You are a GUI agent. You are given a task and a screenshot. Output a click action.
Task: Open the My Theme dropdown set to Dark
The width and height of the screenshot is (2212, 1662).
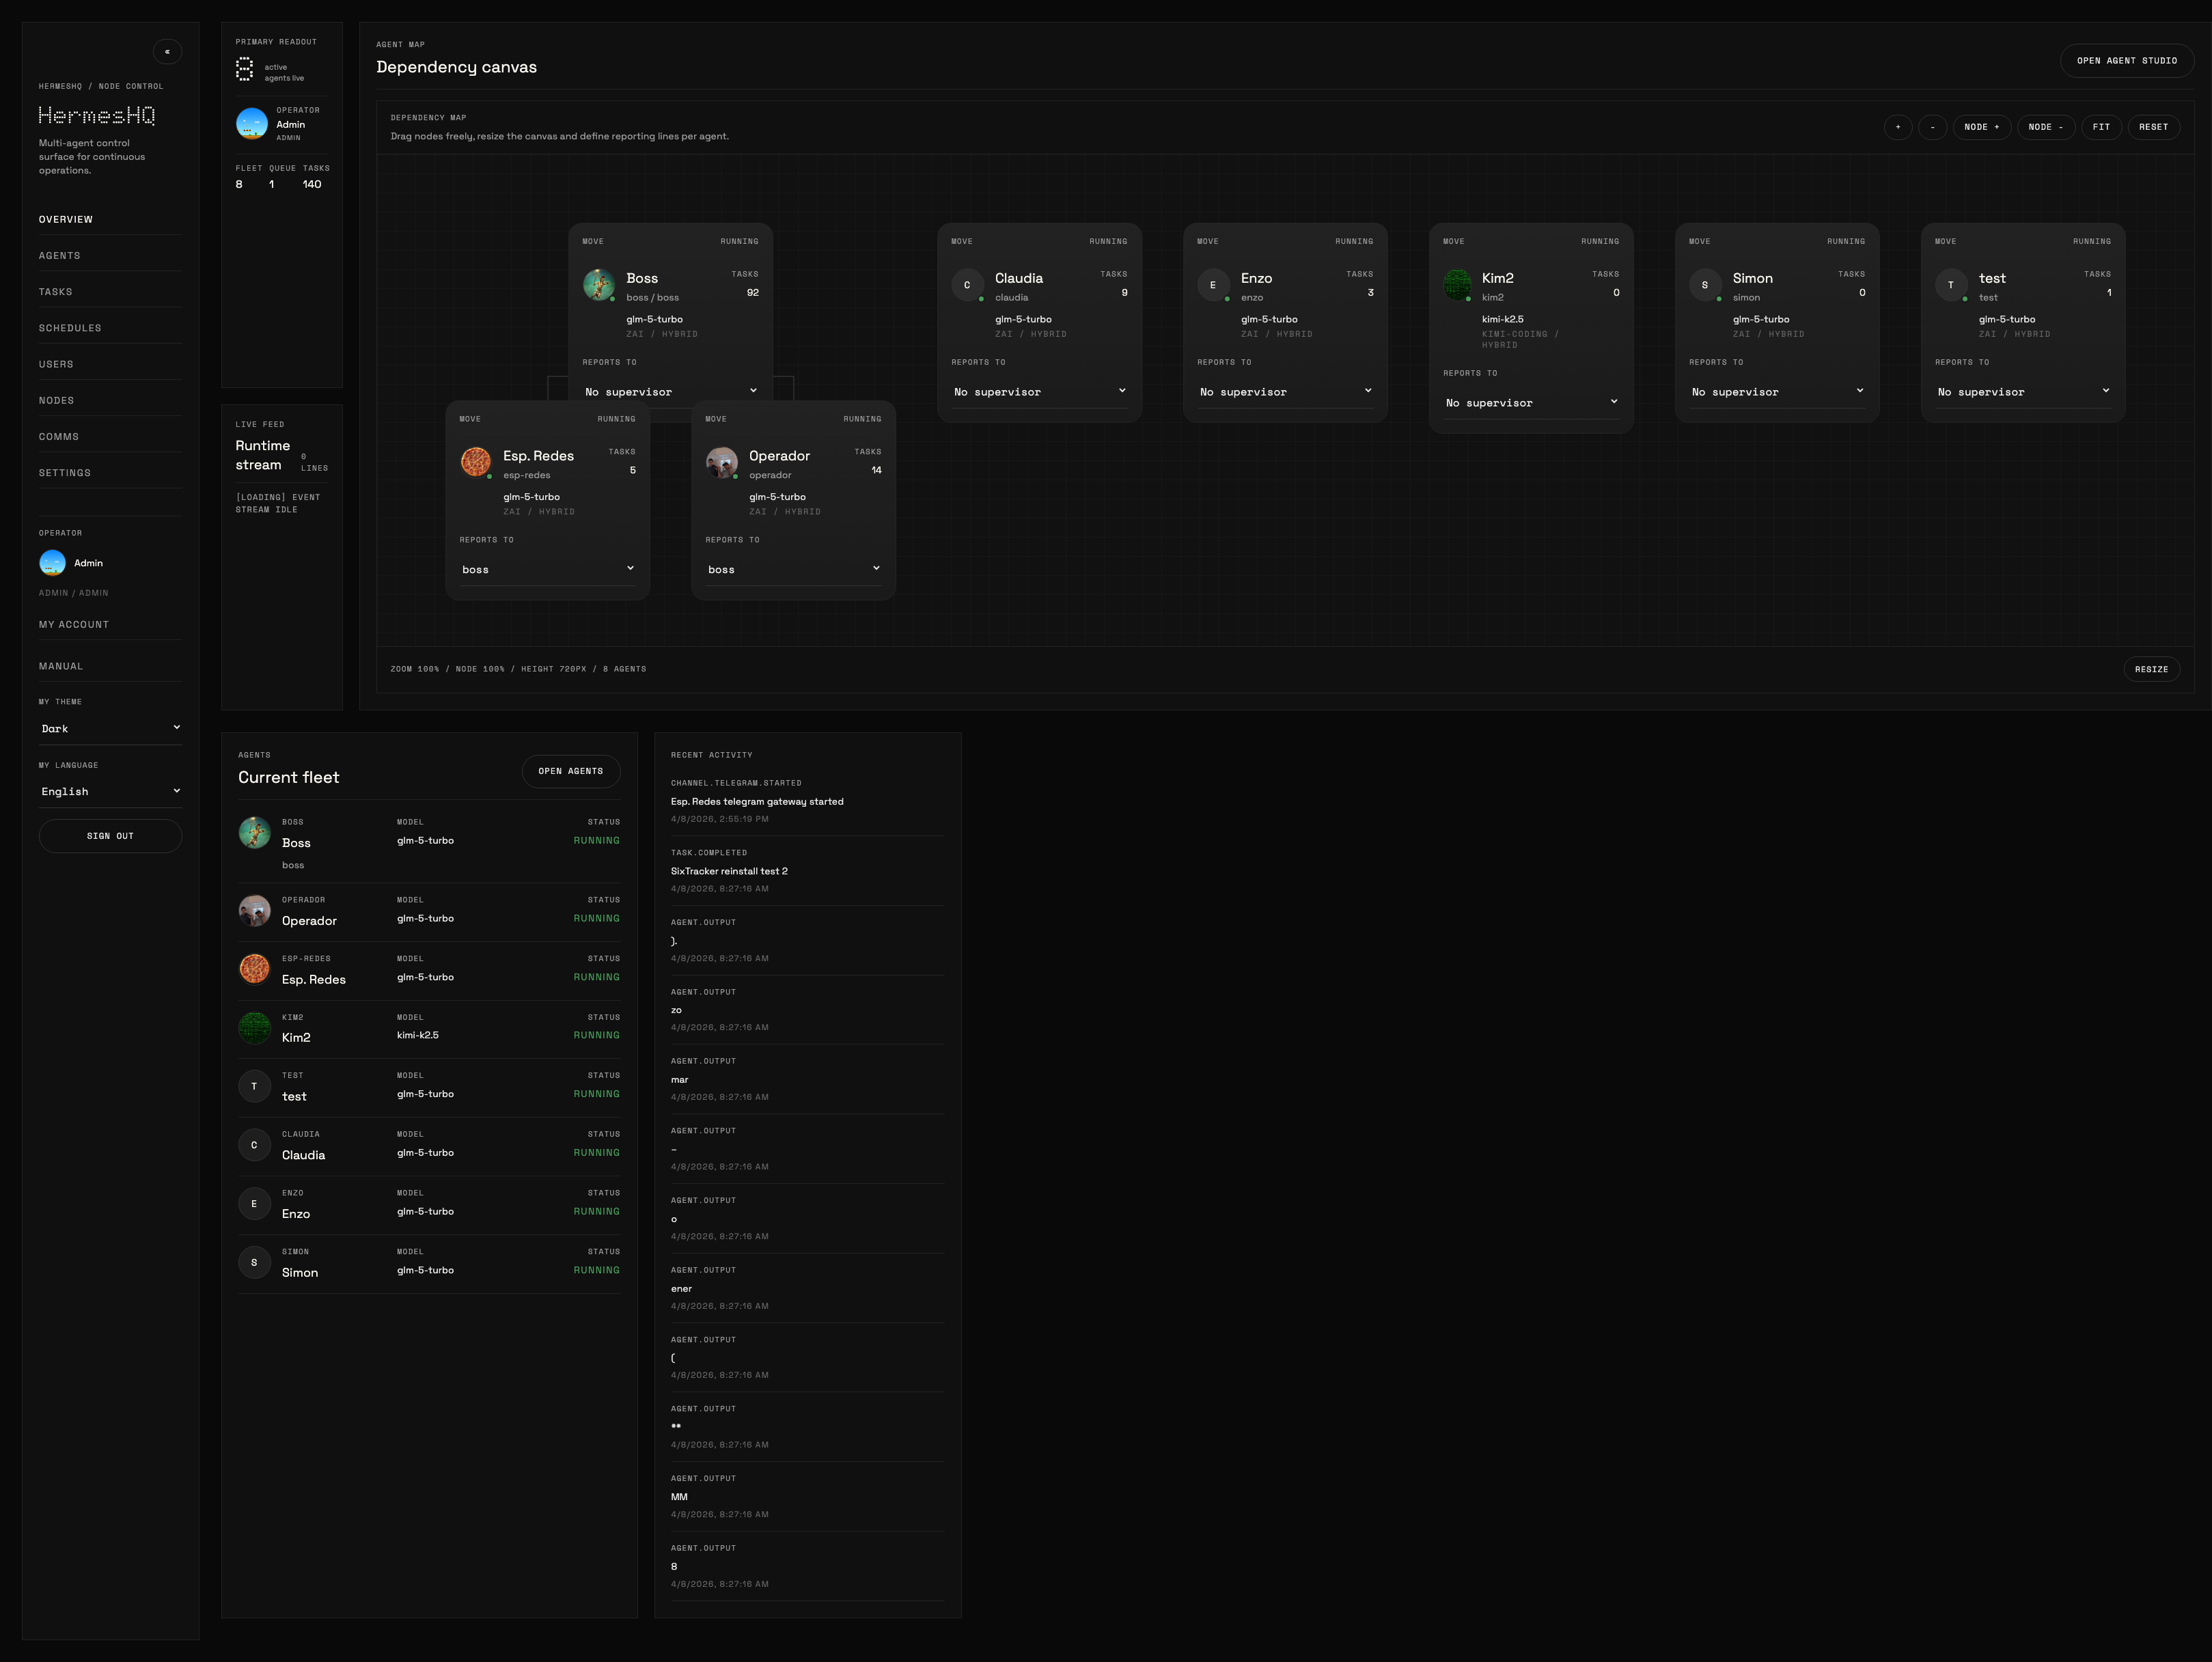(110, 728)
